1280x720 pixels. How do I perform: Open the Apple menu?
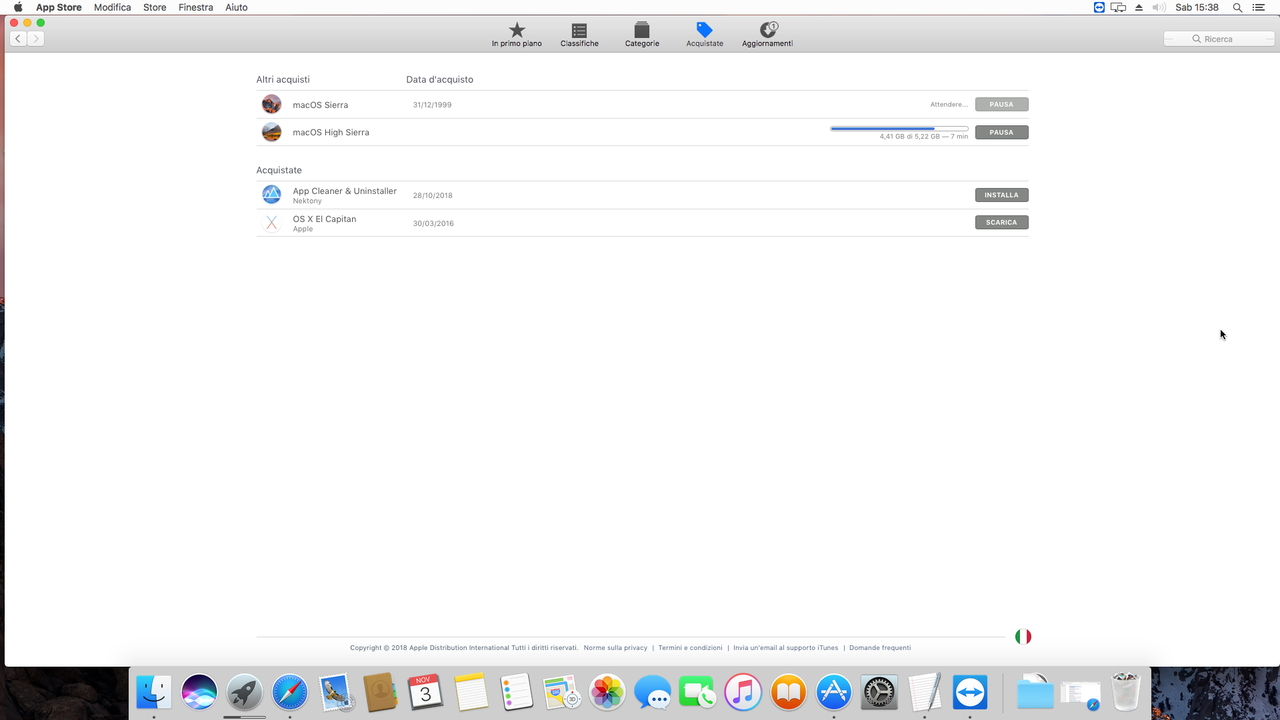(18, 7)
